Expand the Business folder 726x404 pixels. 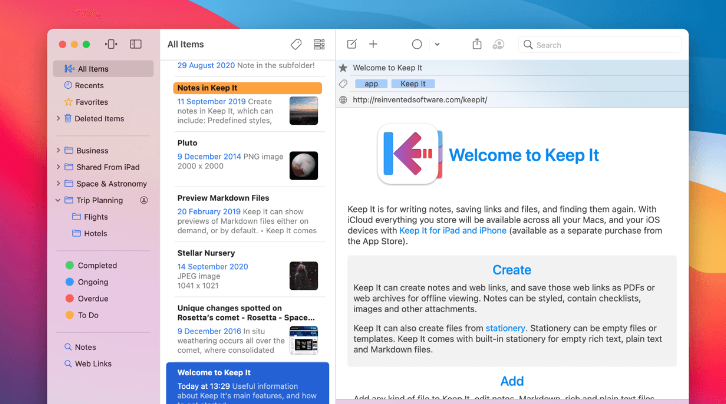pyautogui.click(x=58, y=151)
